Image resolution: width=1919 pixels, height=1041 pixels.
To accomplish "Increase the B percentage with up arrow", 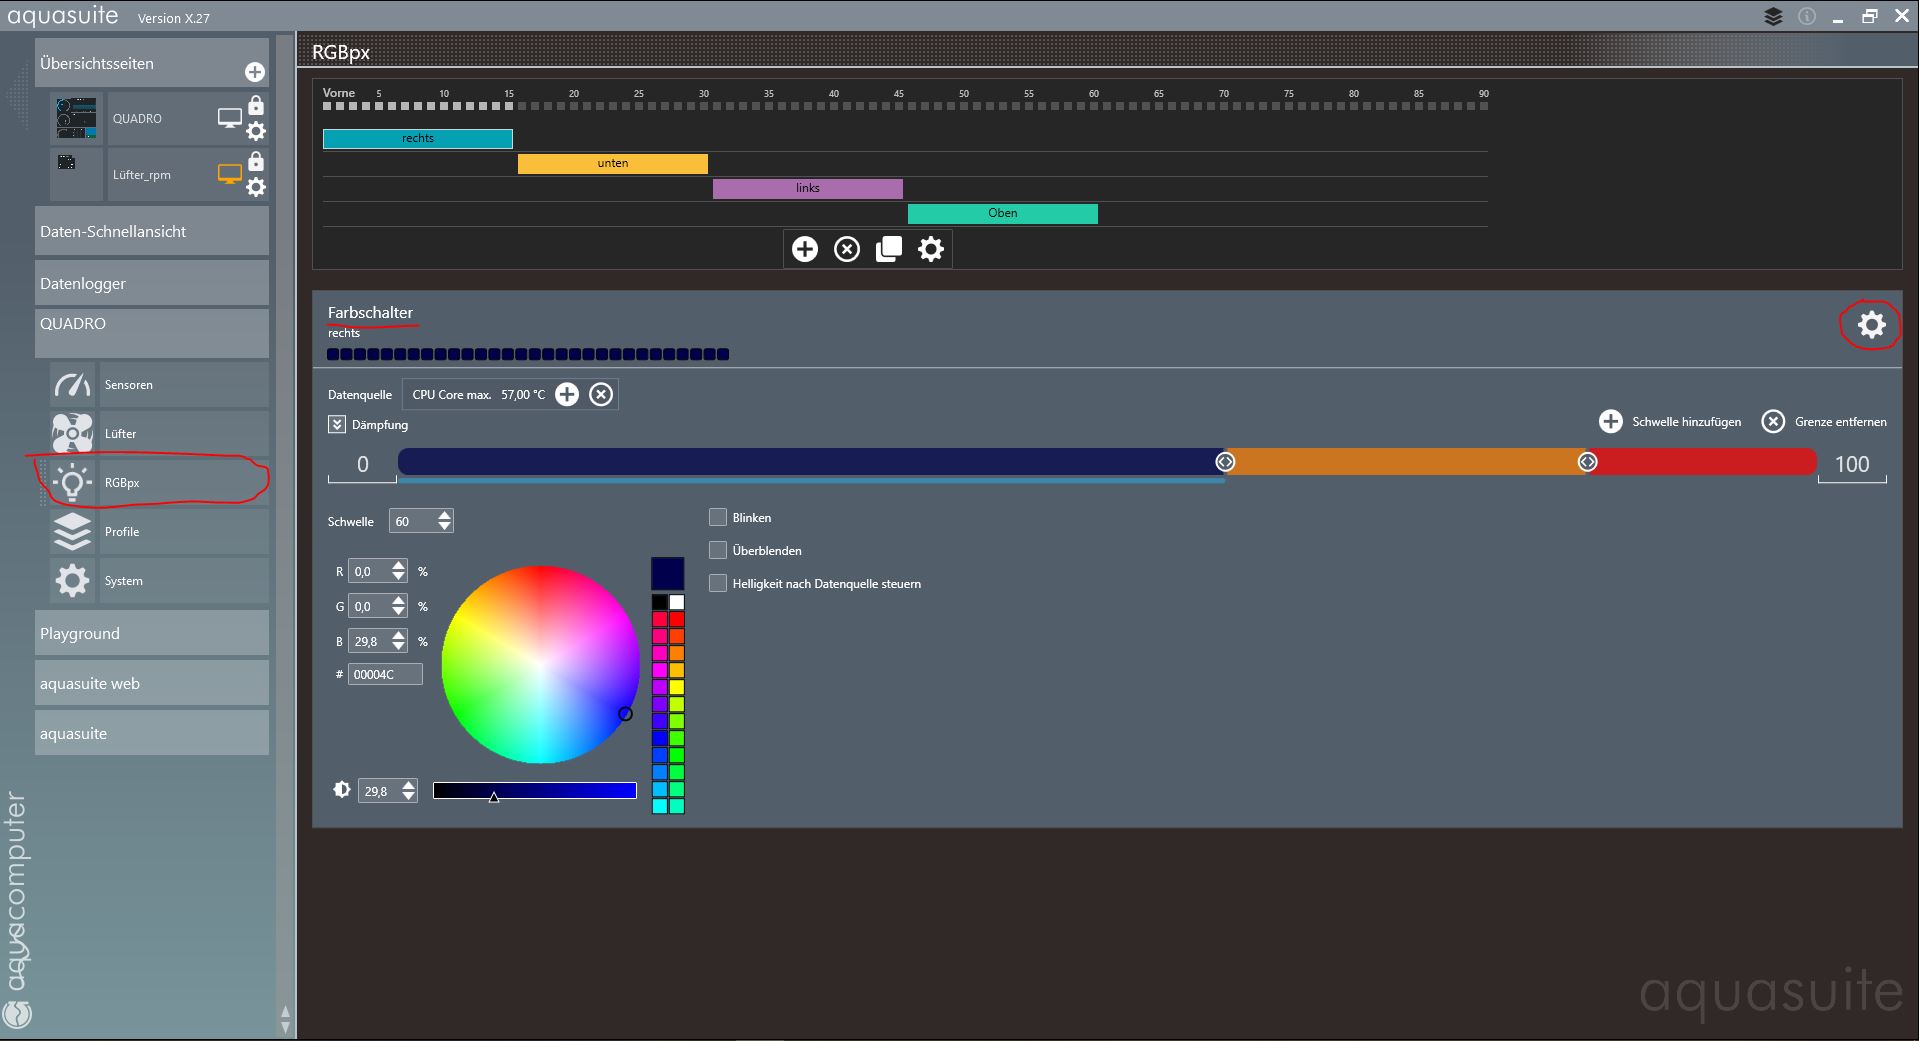I will [x=399, y=636].
